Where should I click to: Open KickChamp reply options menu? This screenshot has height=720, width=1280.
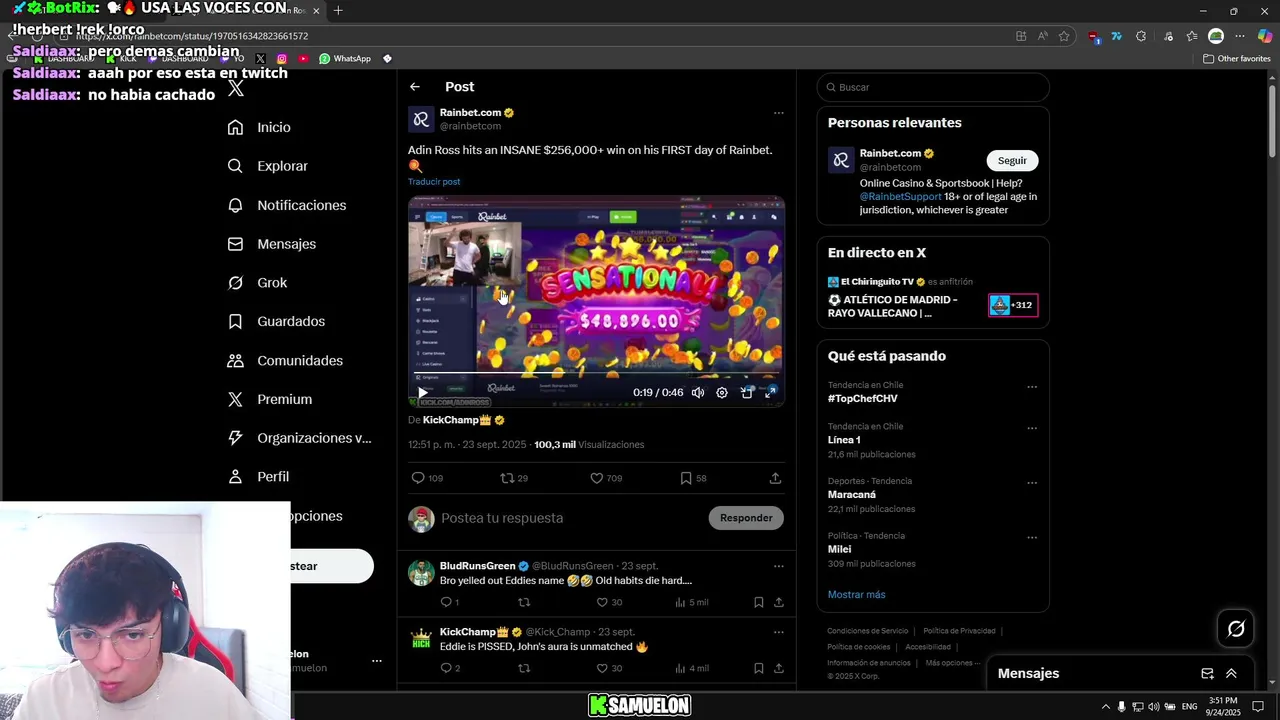[779, 632]
